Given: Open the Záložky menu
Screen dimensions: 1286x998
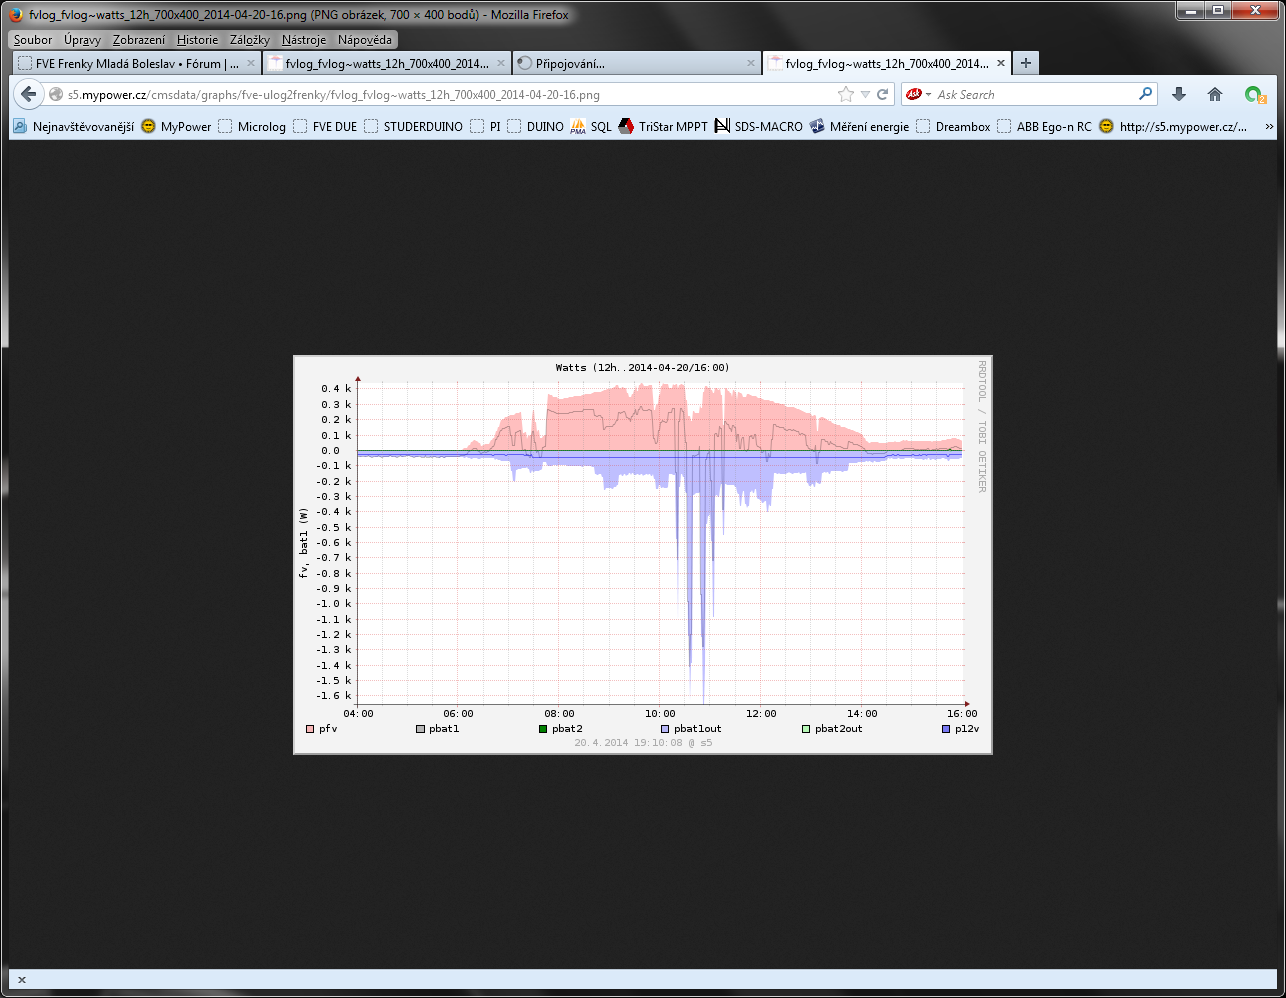Looking at the screenshot, I should coord(249,40).
